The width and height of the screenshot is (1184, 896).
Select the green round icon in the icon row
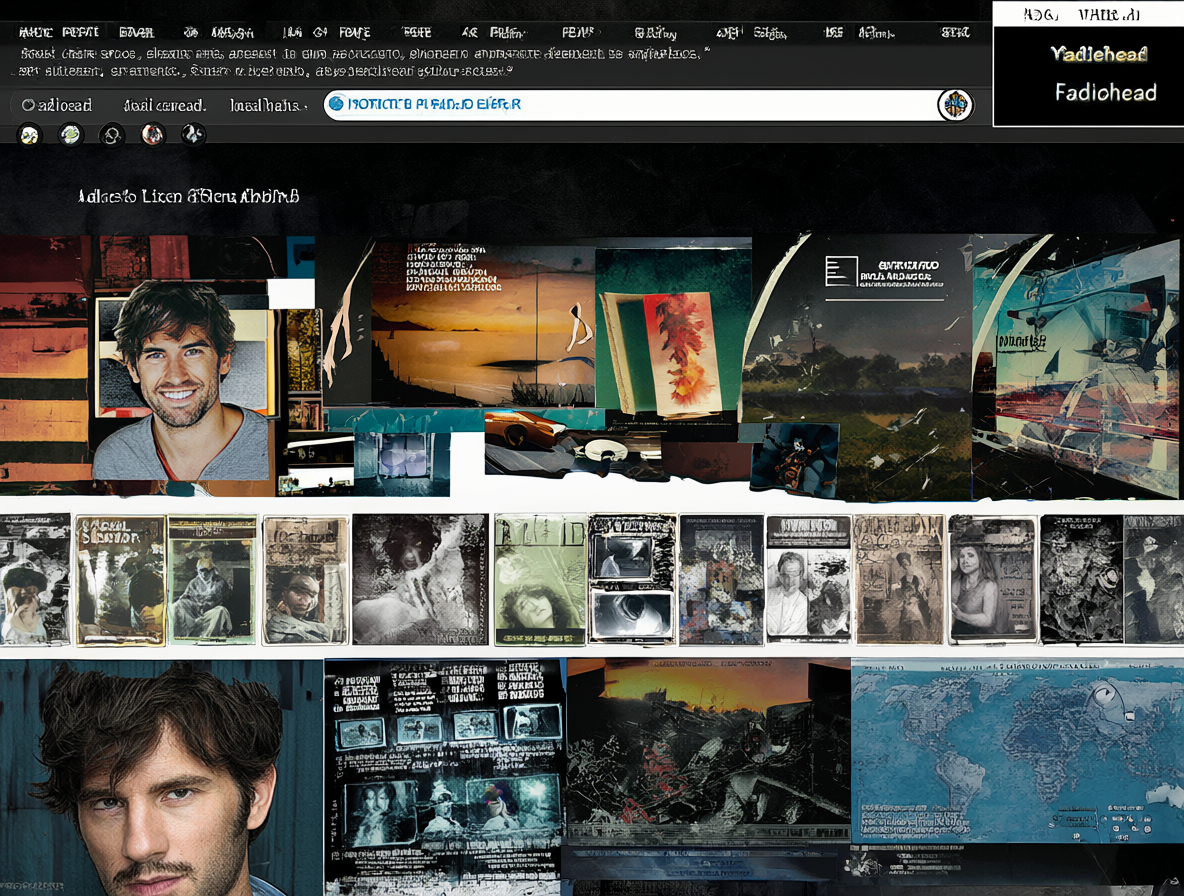pyautogui.click(x=71, y=135)
